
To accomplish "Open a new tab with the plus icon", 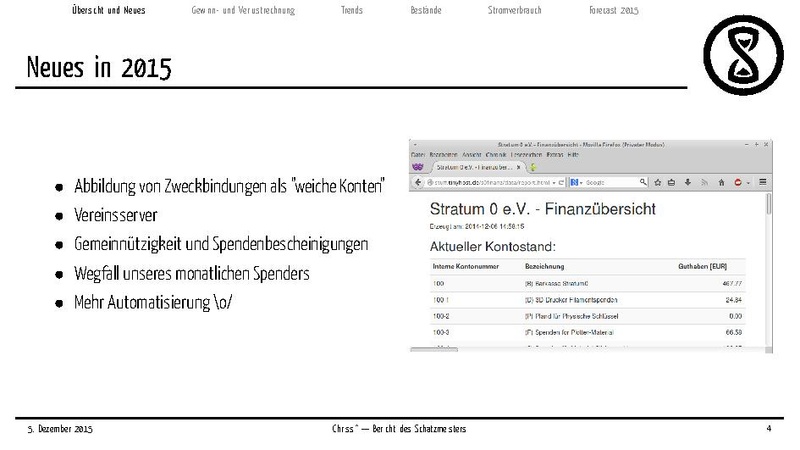I will [533, 167].
